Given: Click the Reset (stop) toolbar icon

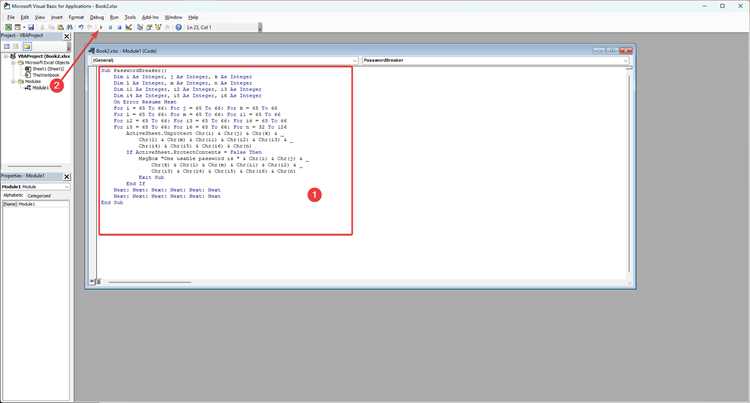Looking at the screenshot, I should coord(119,27).
